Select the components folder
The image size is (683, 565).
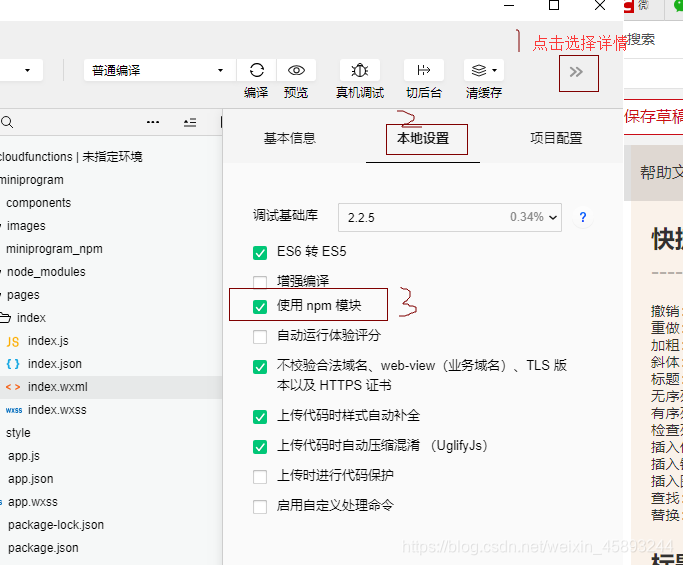38,203
